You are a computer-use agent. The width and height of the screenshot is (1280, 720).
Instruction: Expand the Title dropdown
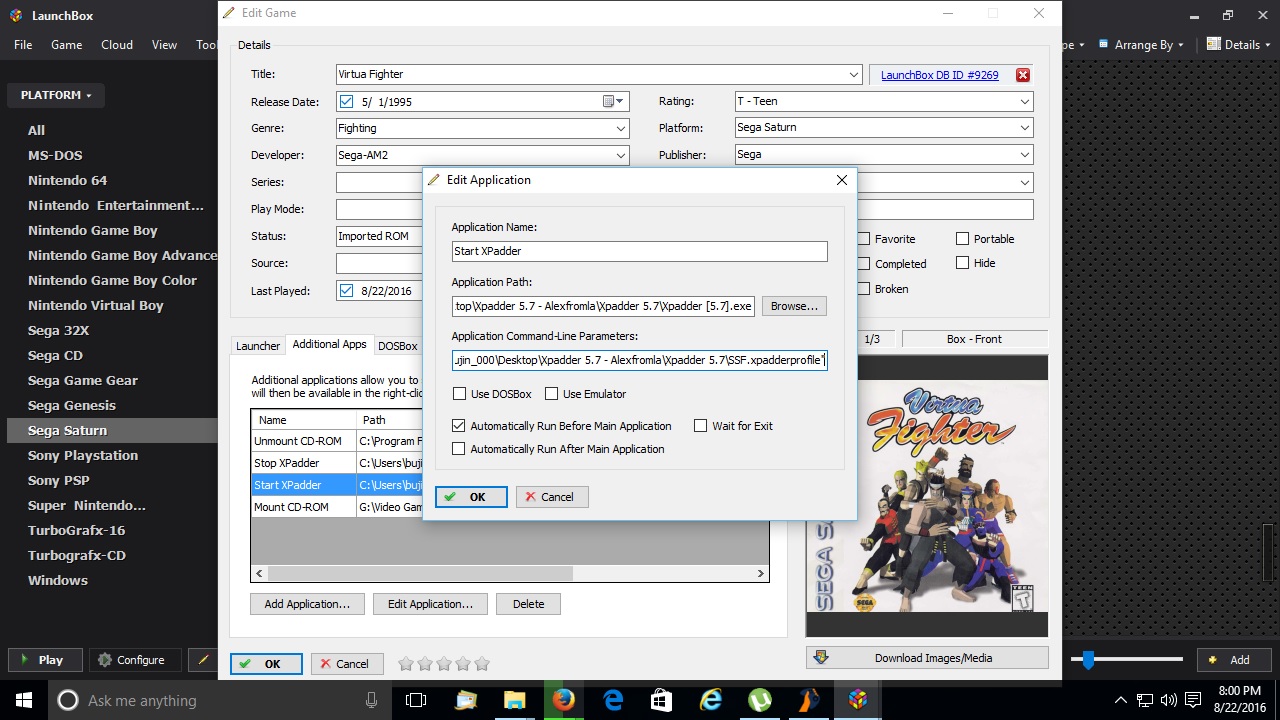853,74
